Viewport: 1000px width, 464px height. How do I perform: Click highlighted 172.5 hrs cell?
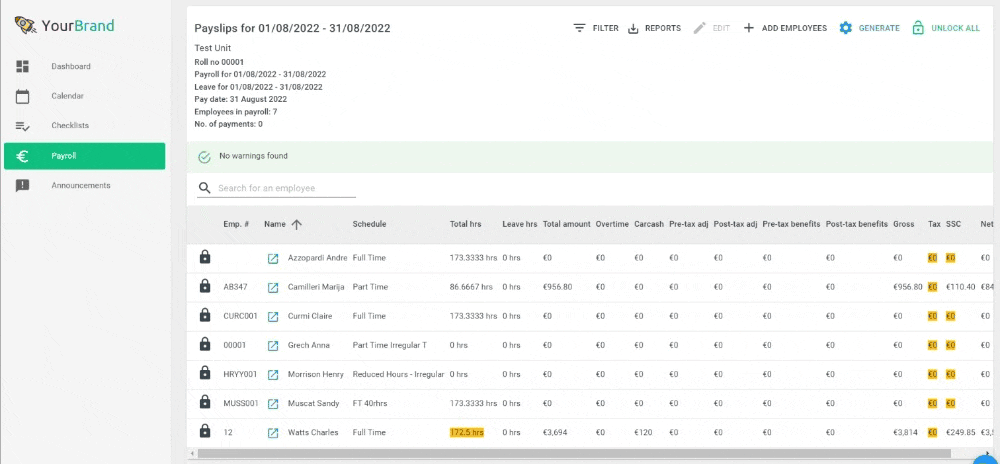tap(467, 432)
